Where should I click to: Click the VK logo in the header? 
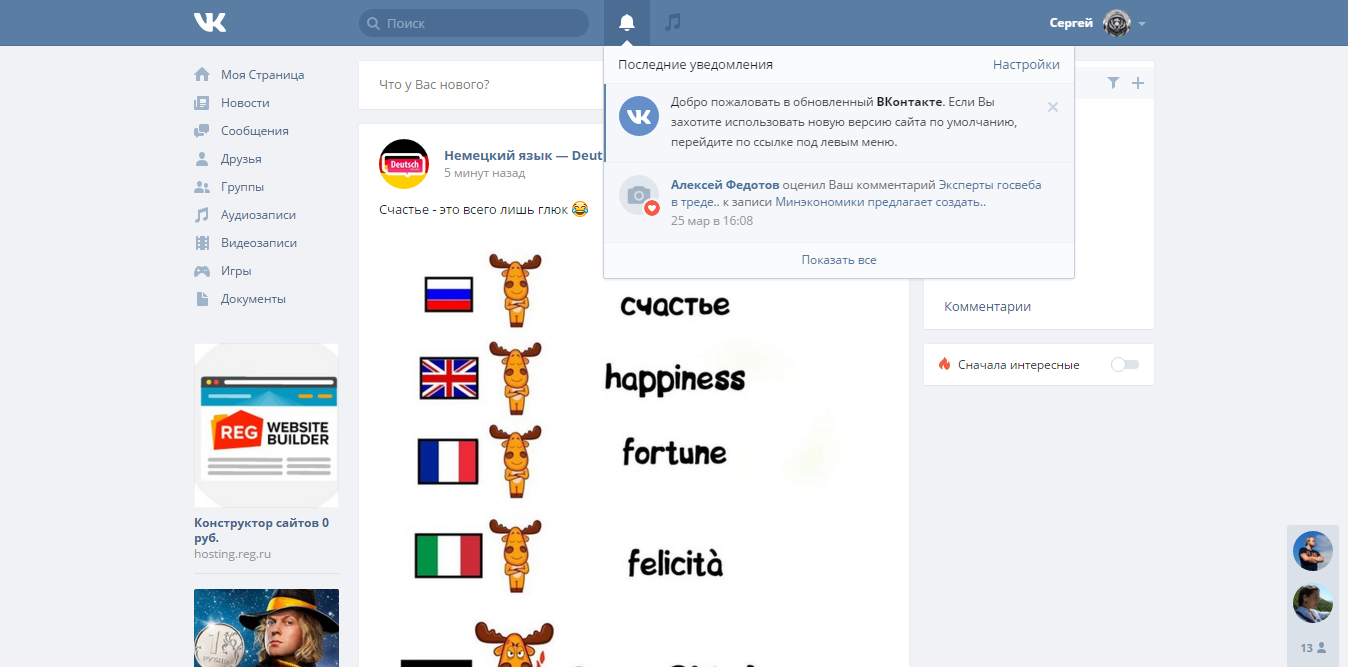tap(210, 22)
